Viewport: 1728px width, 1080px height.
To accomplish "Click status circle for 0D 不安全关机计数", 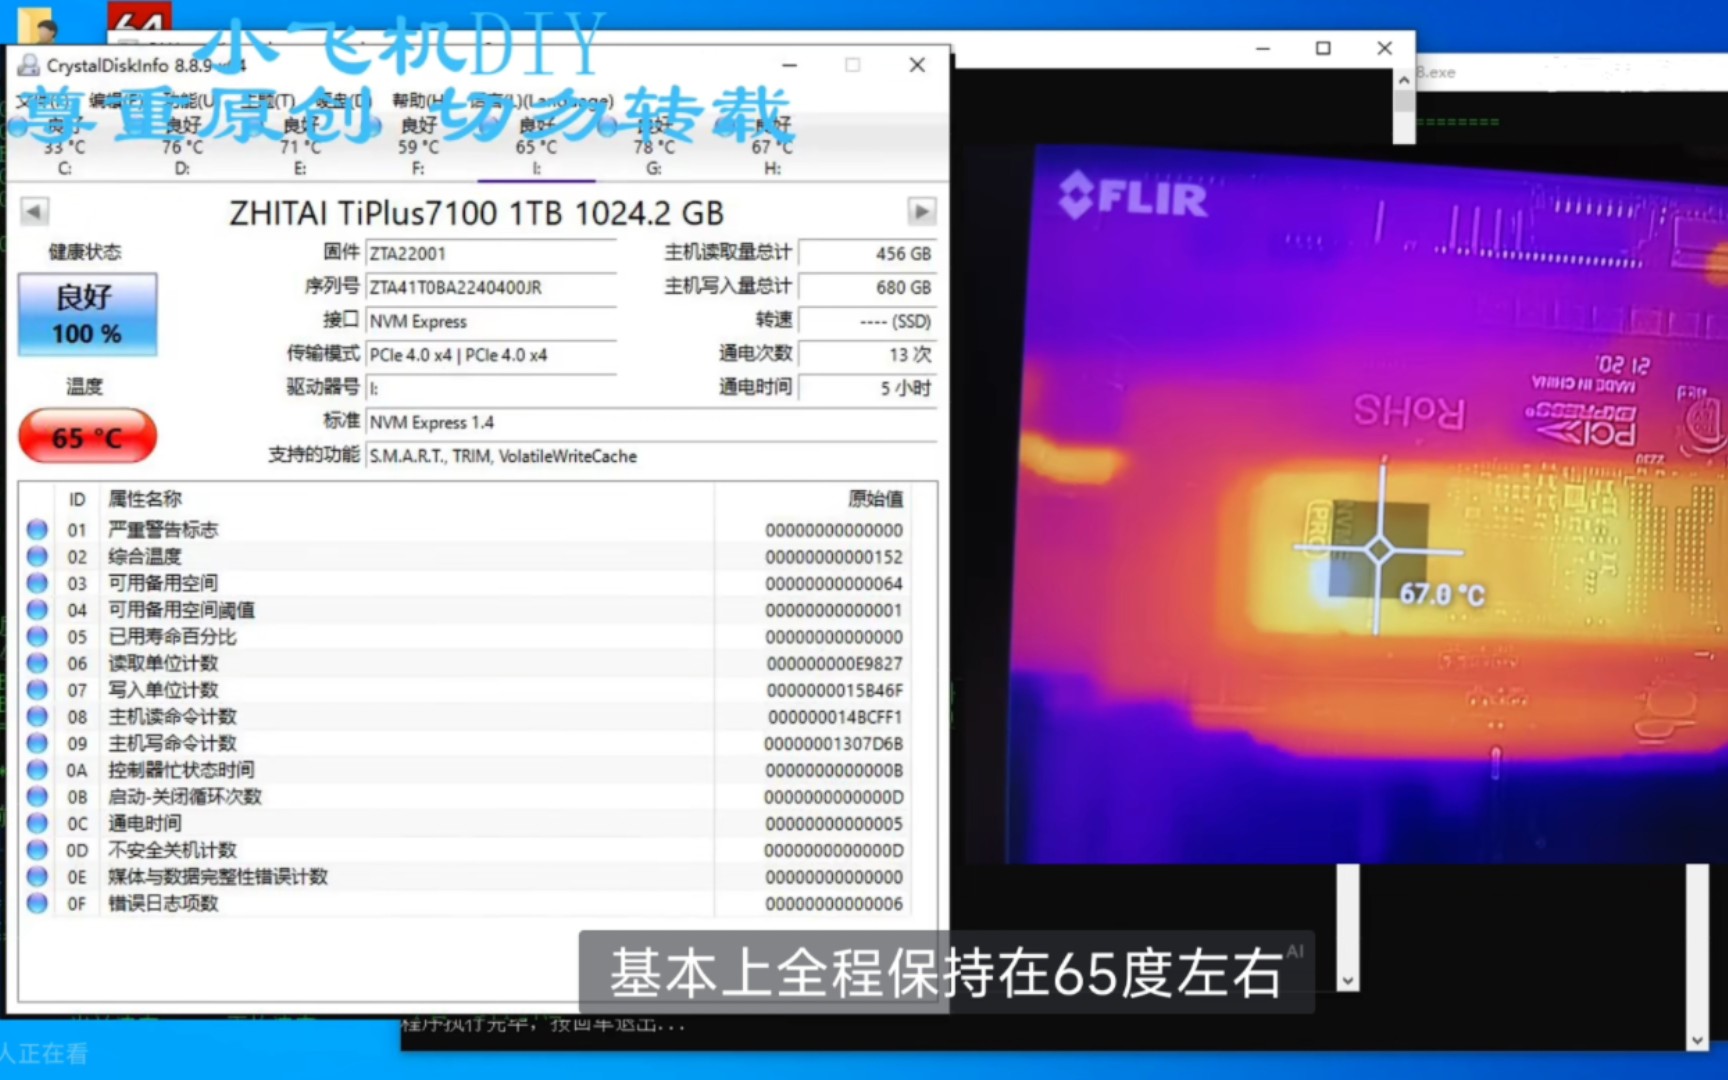I will [x=37, y=850].
